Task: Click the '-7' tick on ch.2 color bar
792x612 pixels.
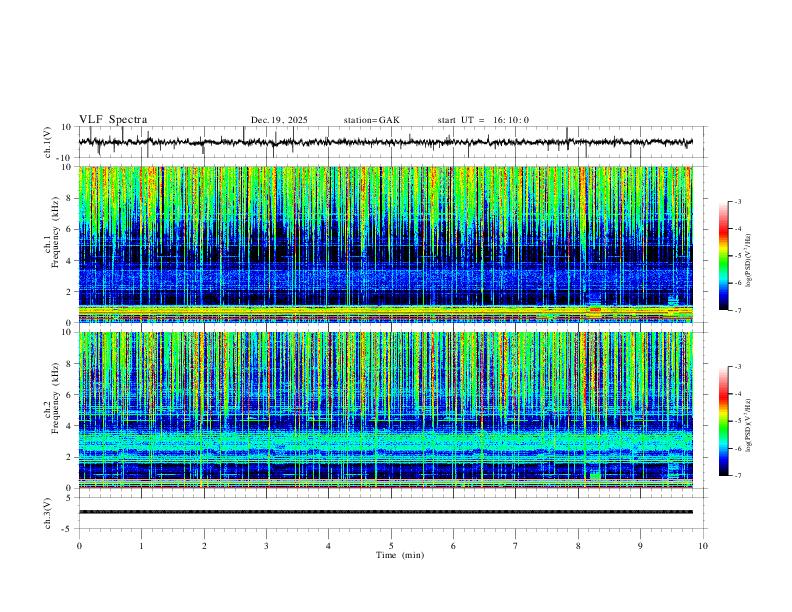Action: (738, 476)
